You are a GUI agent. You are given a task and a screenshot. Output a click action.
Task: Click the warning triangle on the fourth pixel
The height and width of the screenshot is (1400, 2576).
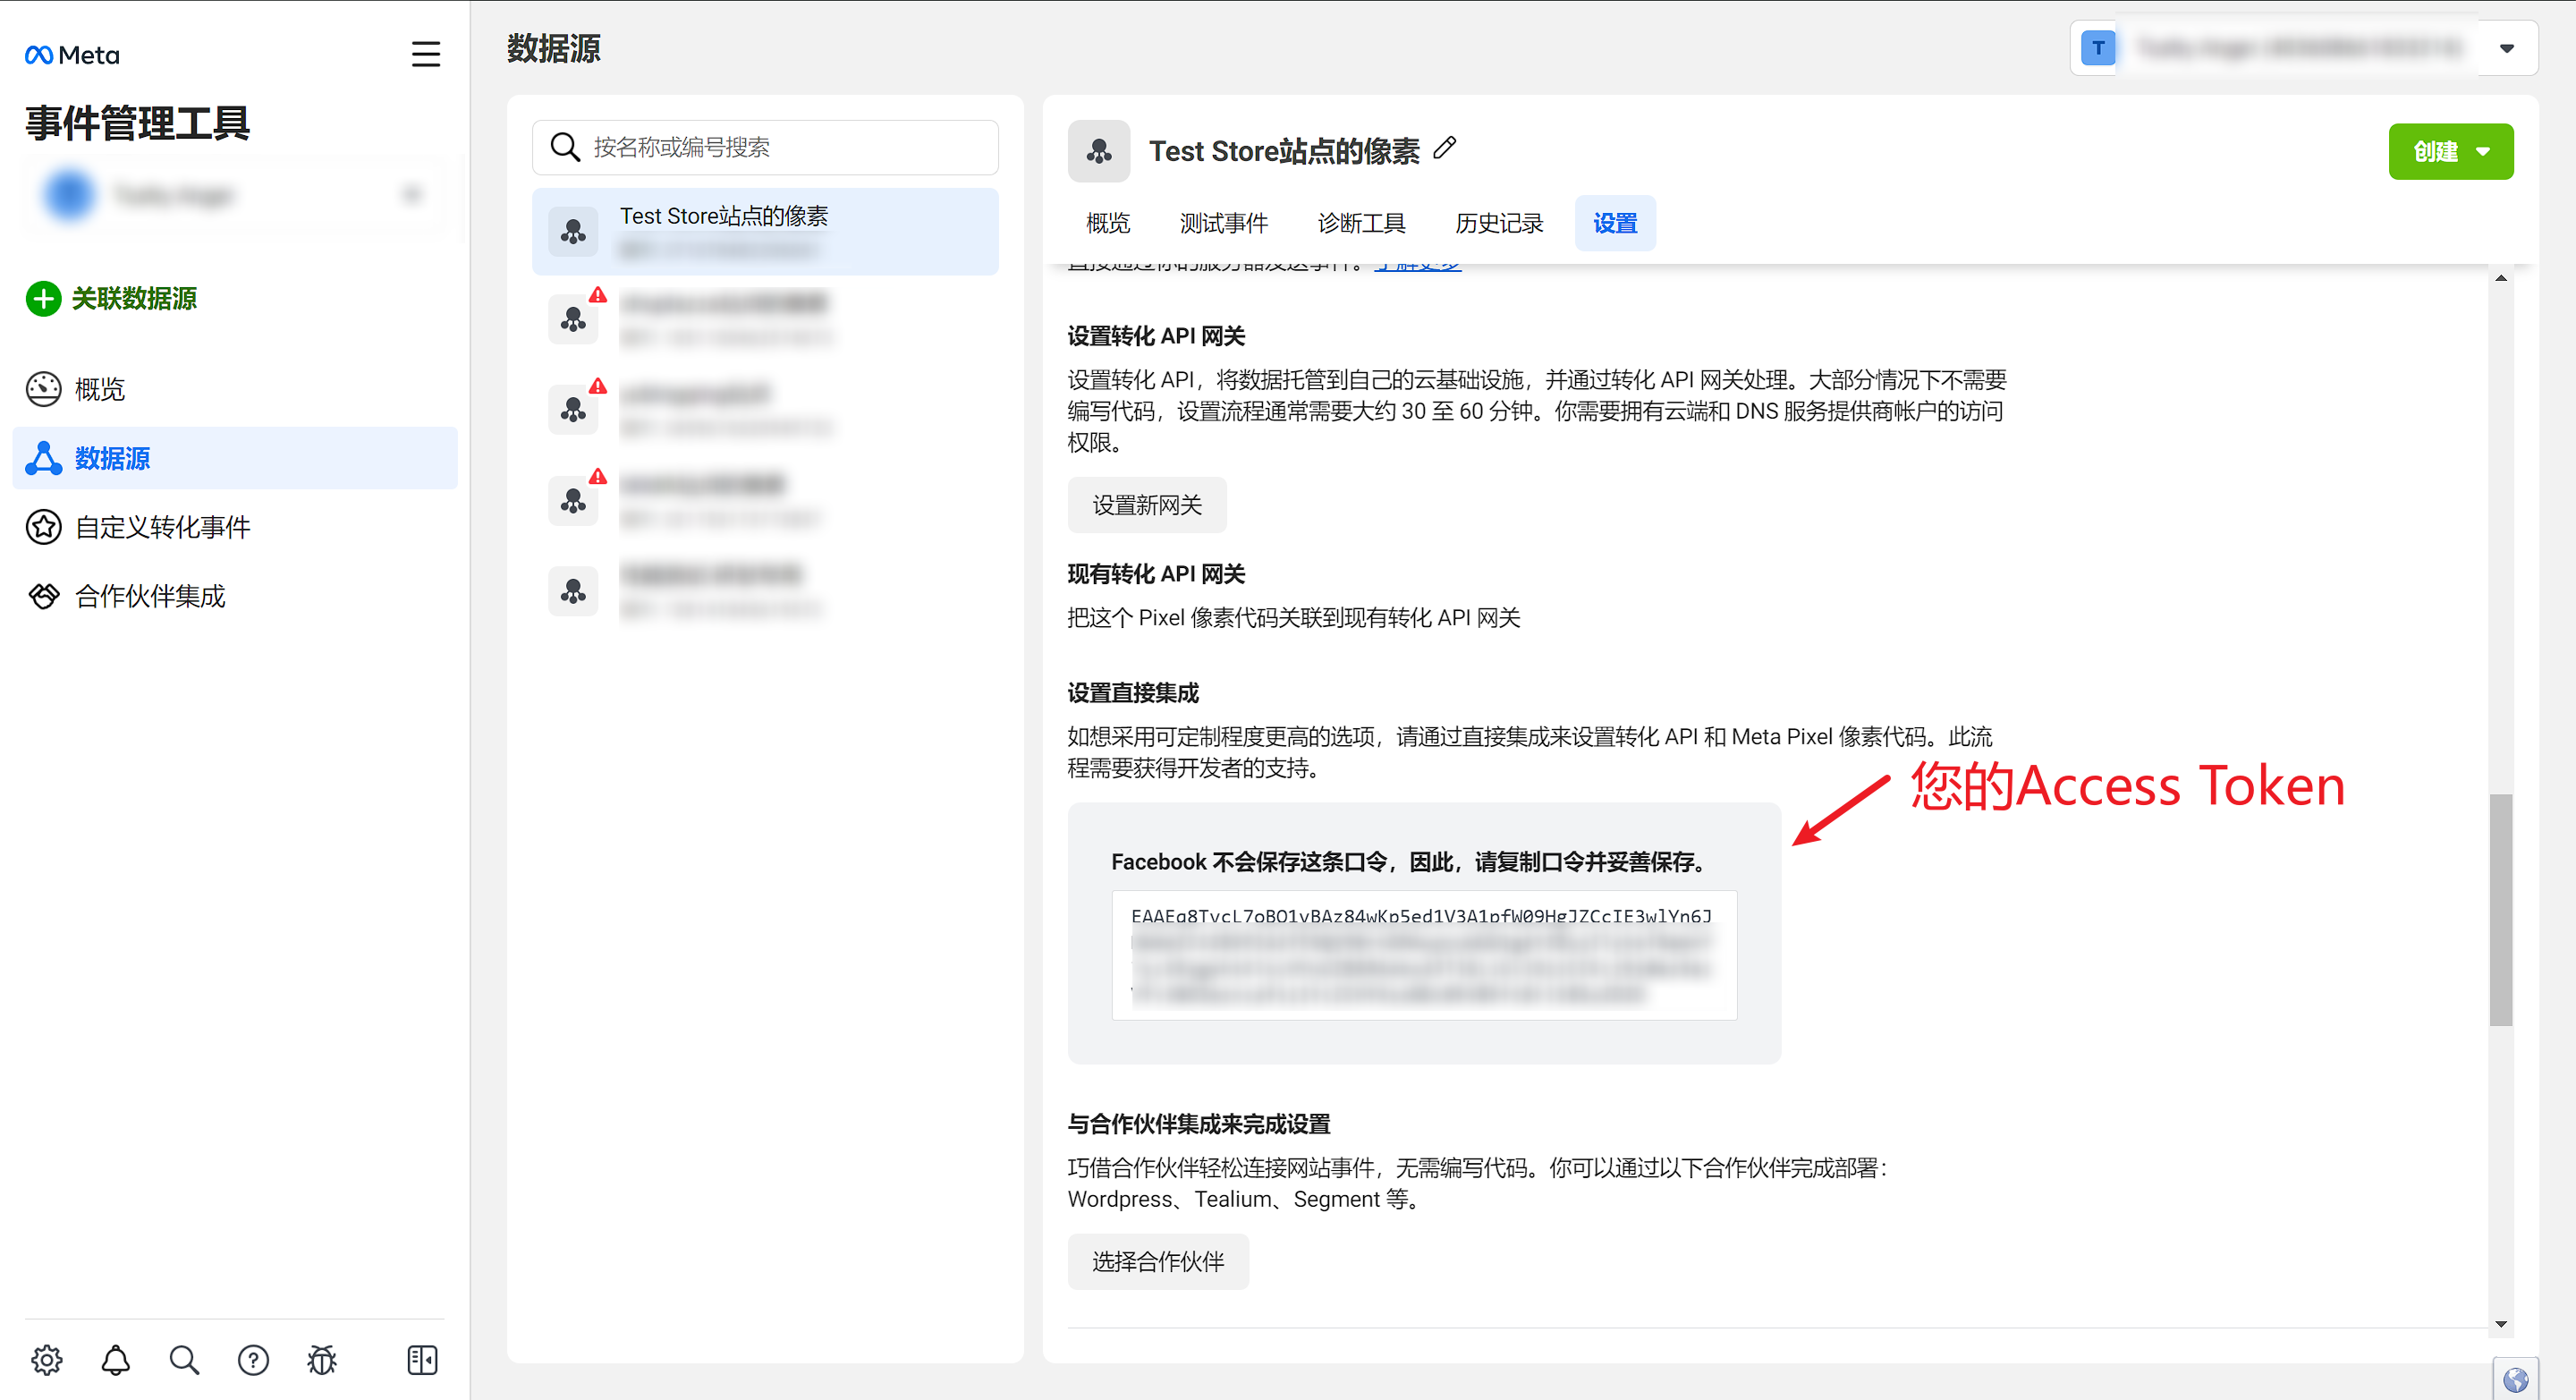(x=598, y=476)
